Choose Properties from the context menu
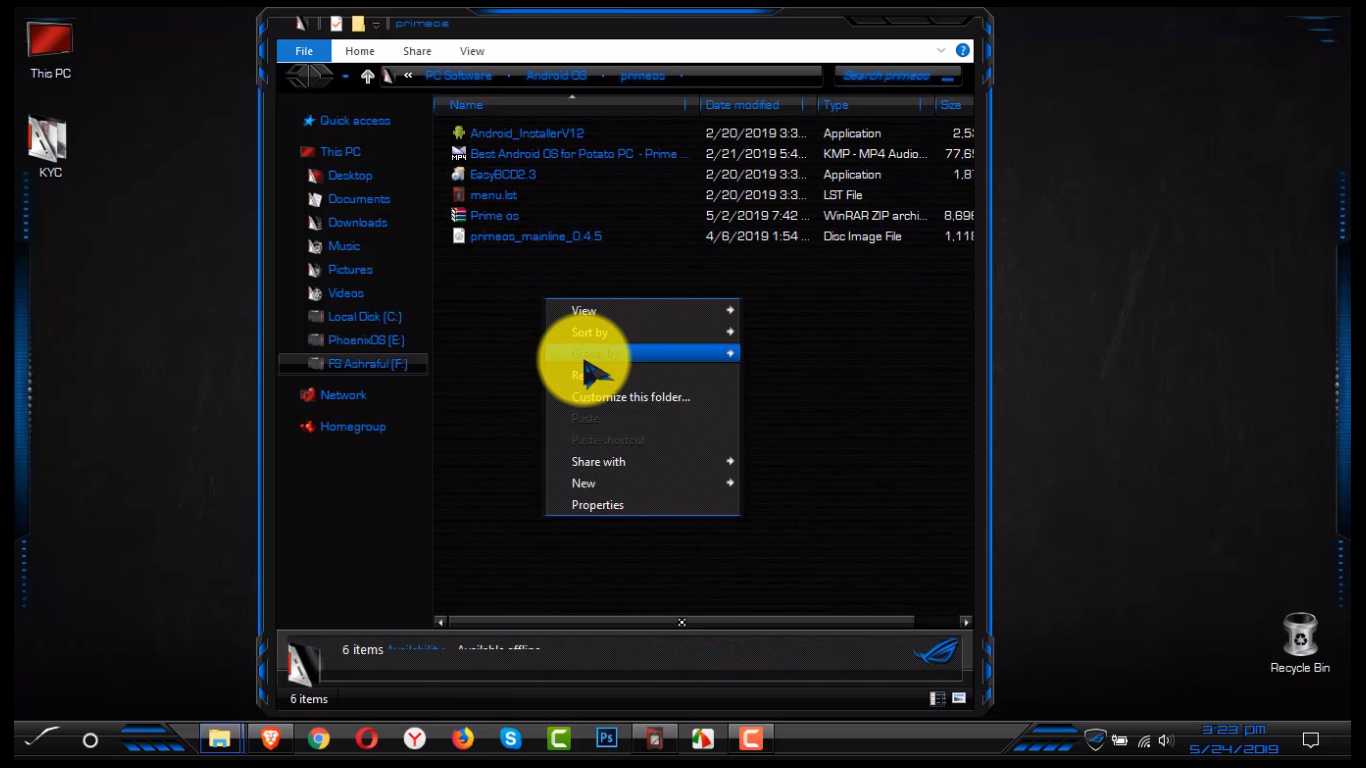This screenshot has height=768, width=1366. pos(642,505)
